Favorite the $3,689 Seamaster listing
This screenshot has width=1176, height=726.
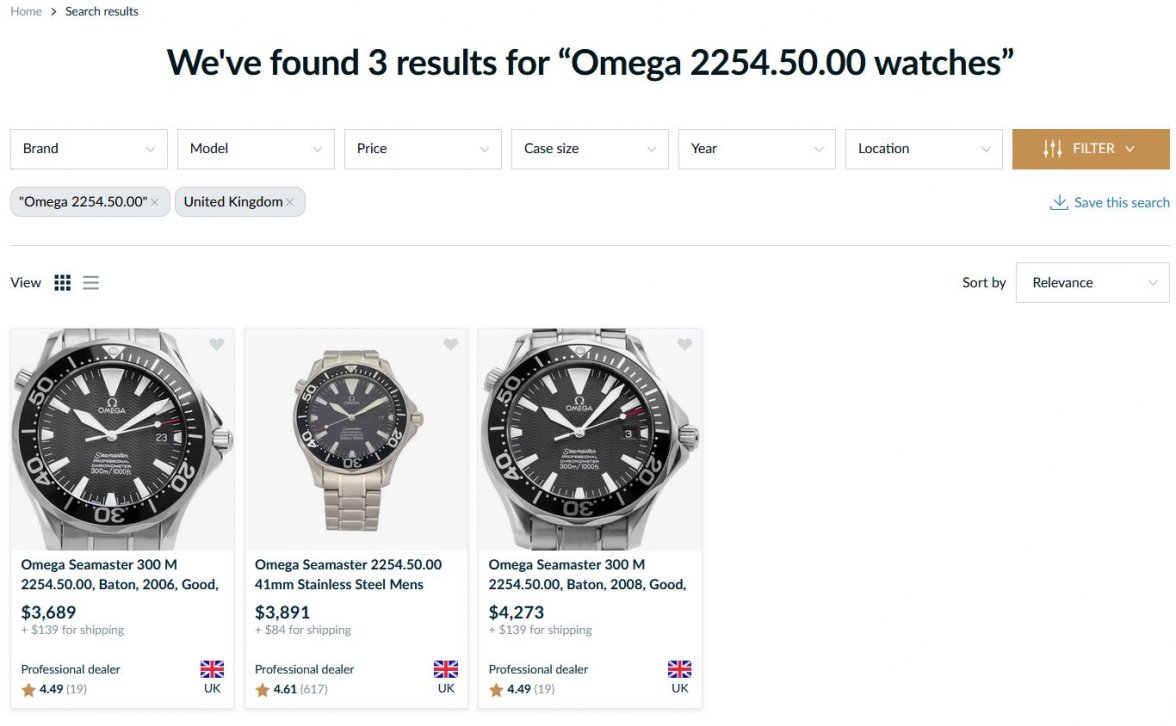(217, 345)
